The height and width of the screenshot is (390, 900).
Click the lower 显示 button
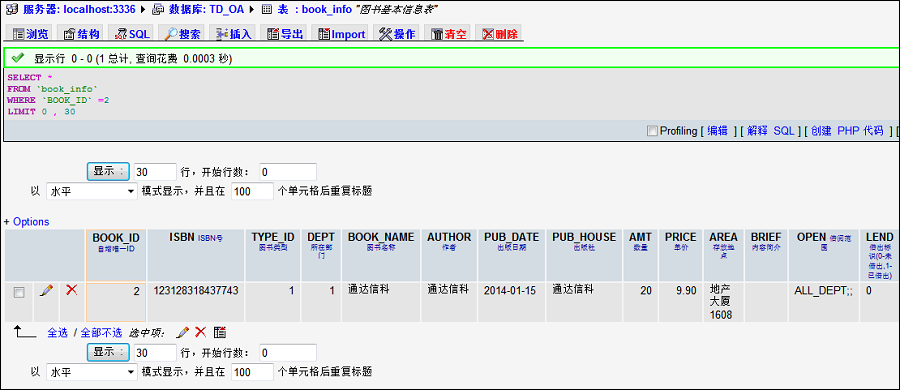tap(108, 352)
